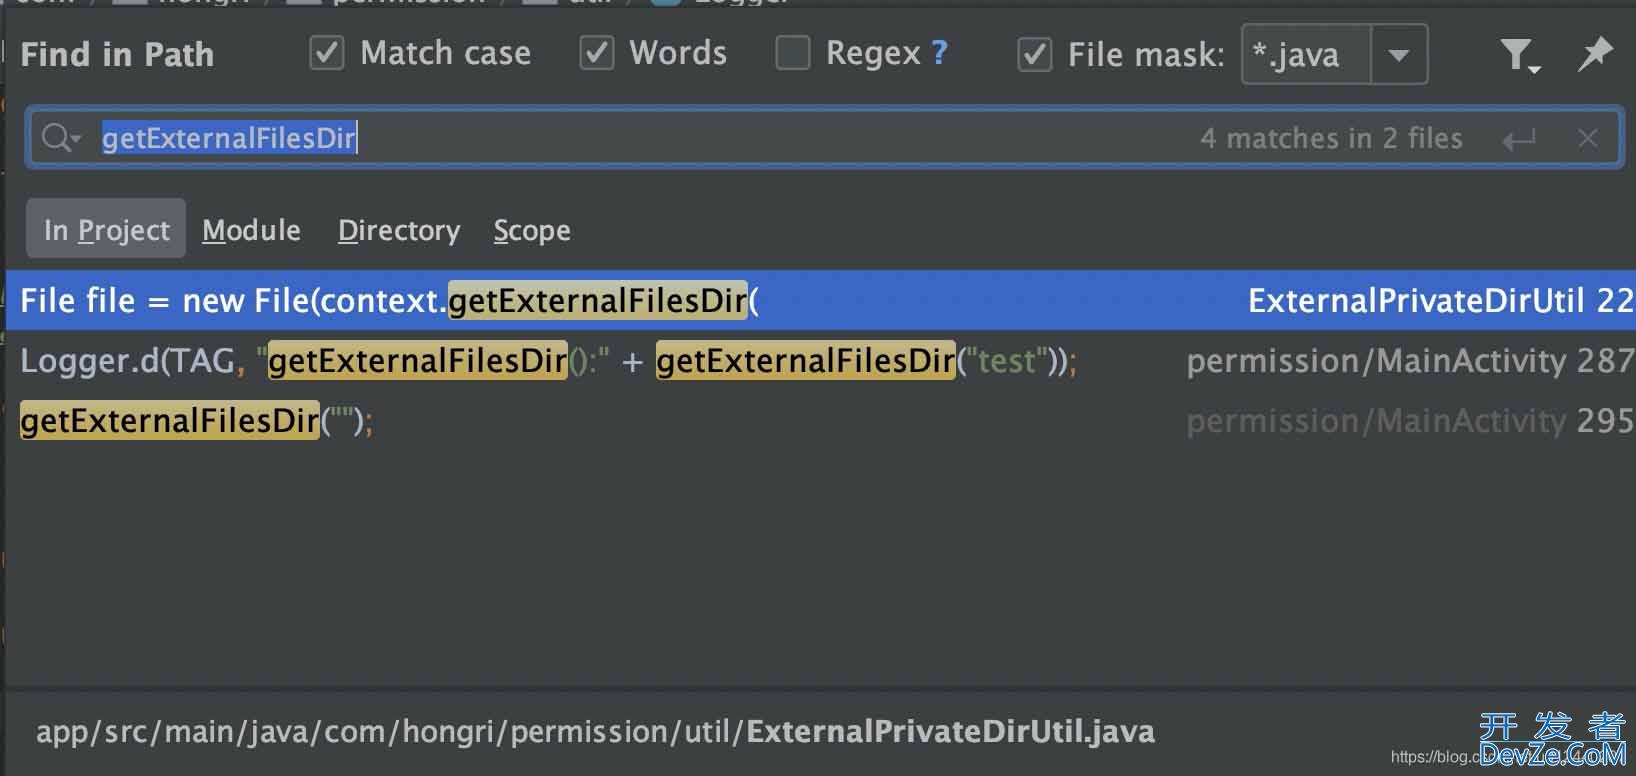
Task: Toggle the Words checkbox
Action: [597, 53]
